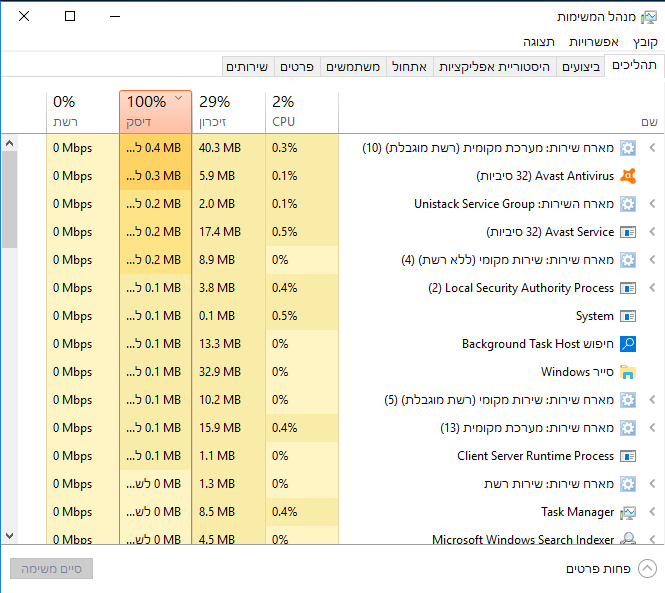Switch to the שירותים (Services) tab

point(247,67)
